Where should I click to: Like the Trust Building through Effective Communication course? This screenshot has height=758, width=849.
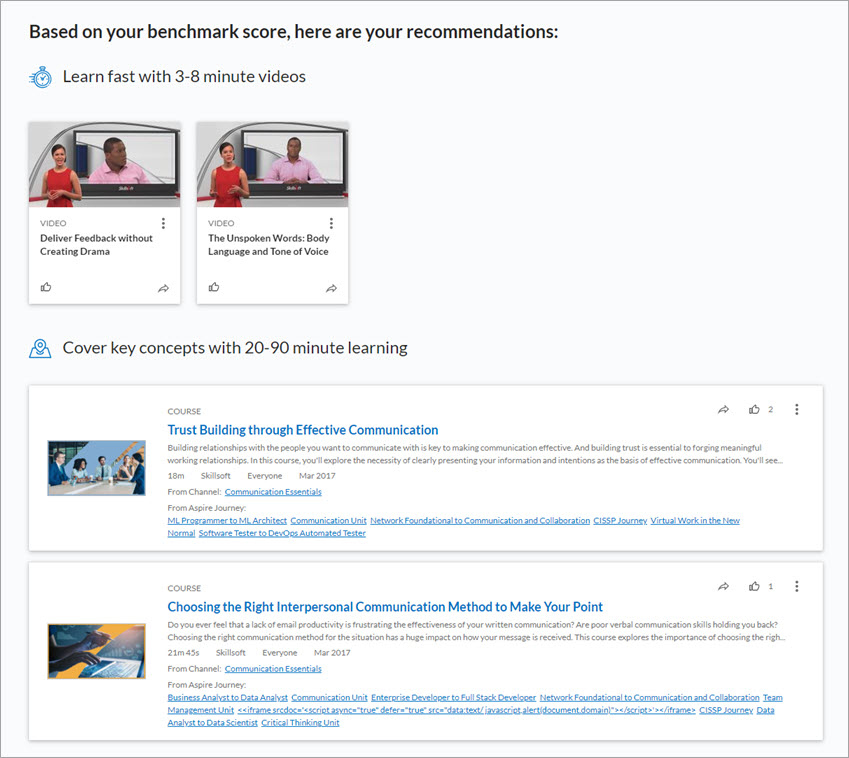[754, 410]
